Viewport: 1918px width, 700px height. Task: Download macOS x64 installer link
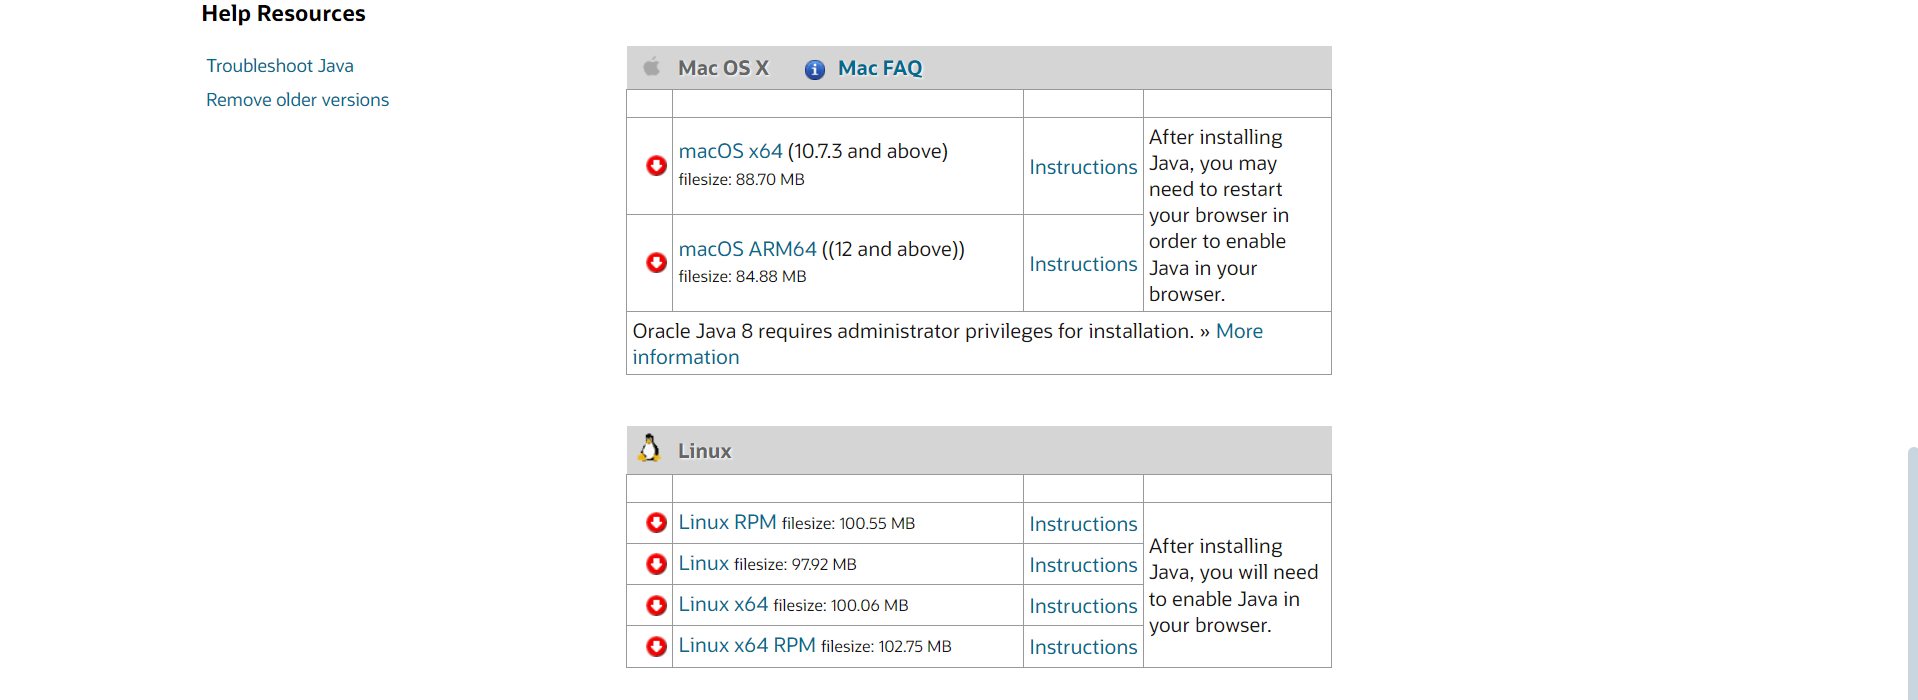[x=730, y=151]
